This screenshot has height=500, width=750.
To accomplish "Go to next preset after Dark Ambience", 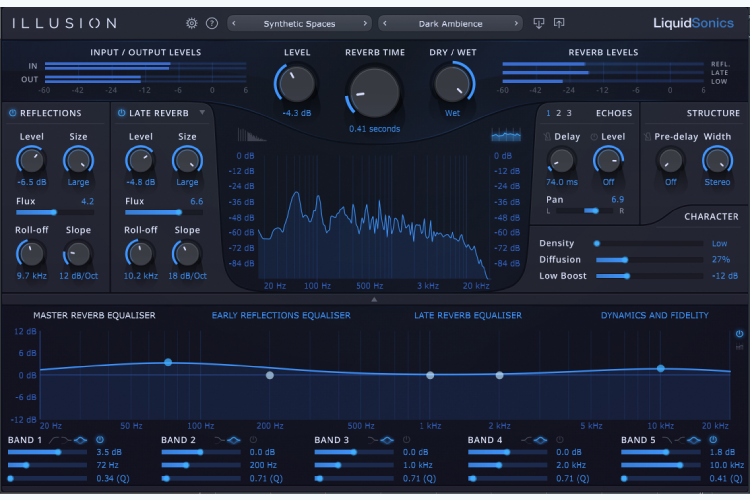I will (516, 23).
